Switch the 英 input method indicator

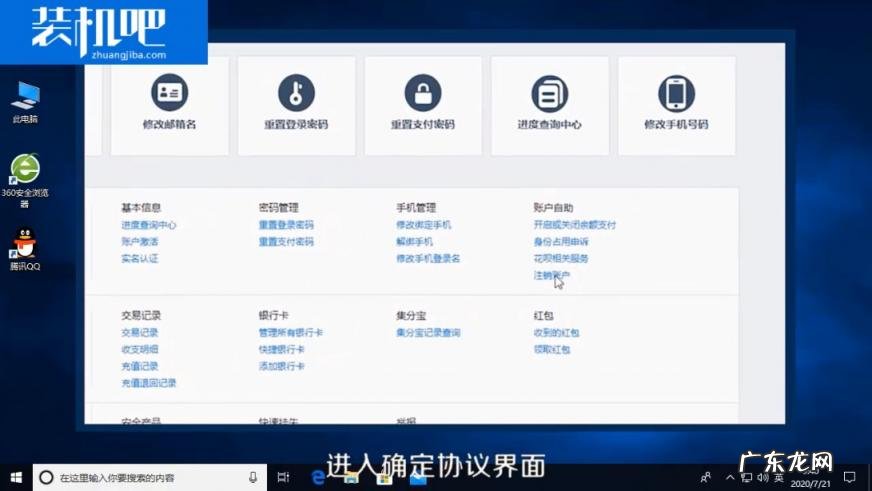coord(779,477)
